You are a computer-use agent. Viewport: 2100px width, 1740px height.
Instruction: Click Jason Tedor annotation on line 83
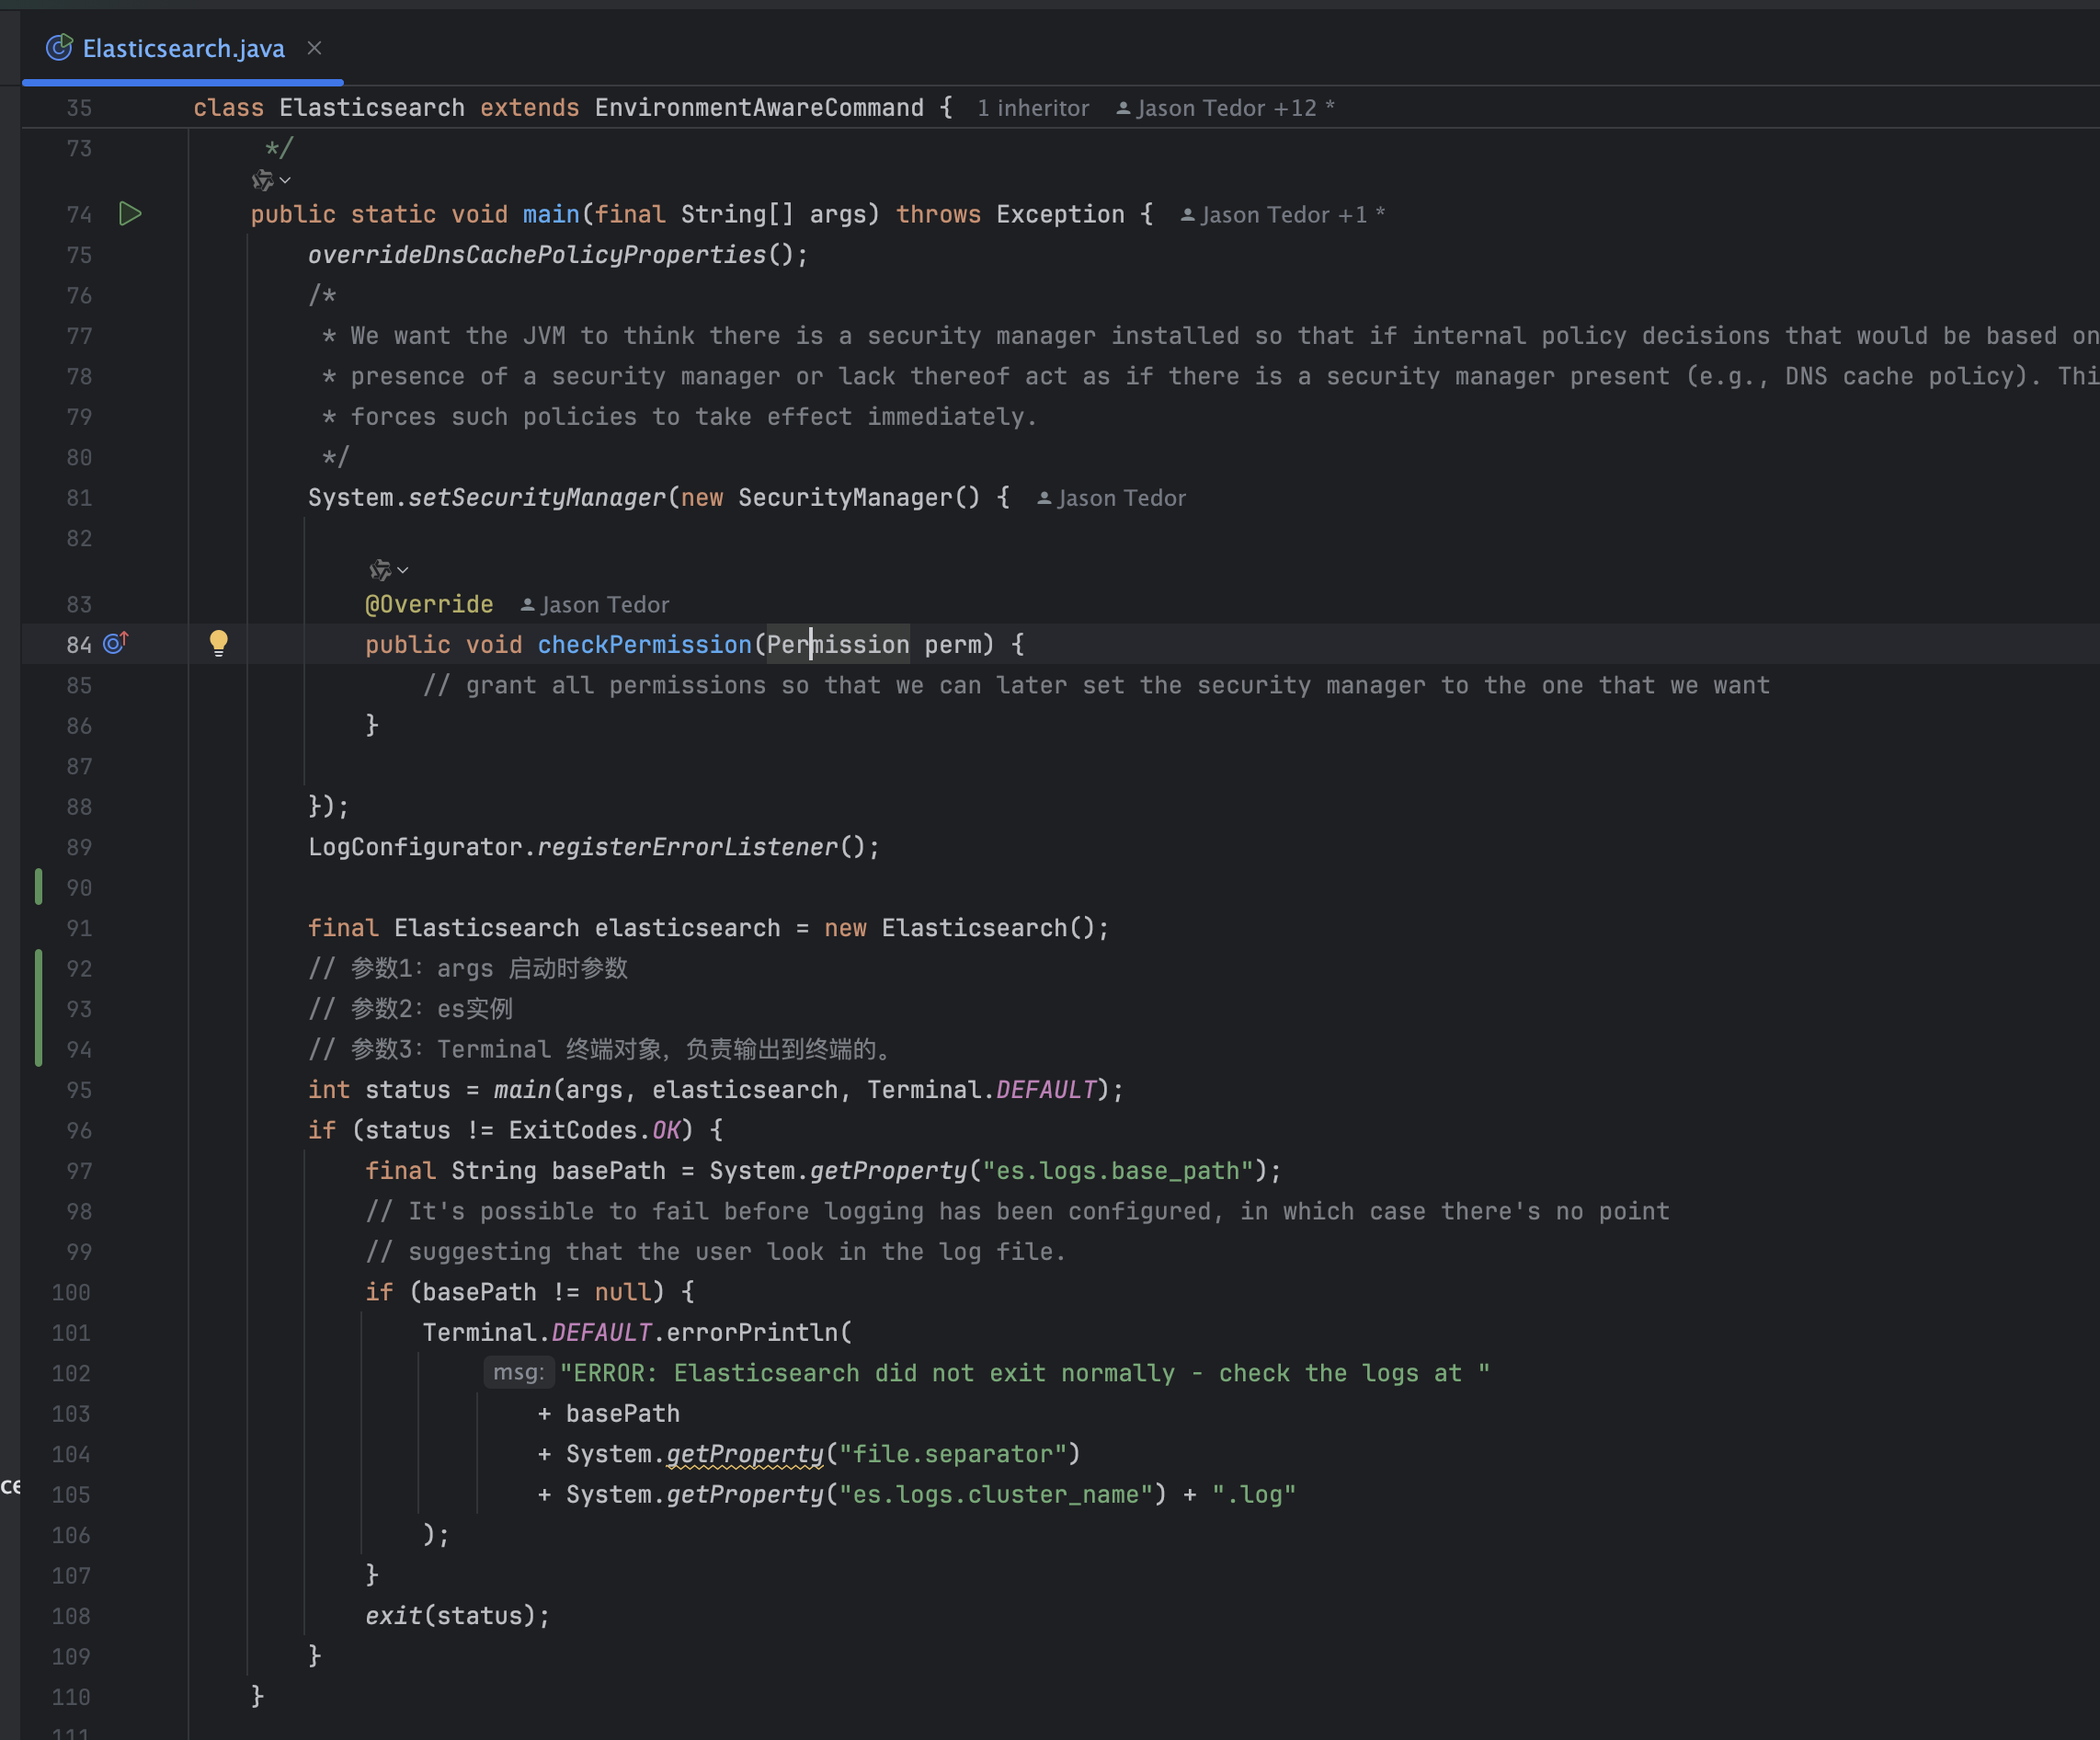pos(605,604)
